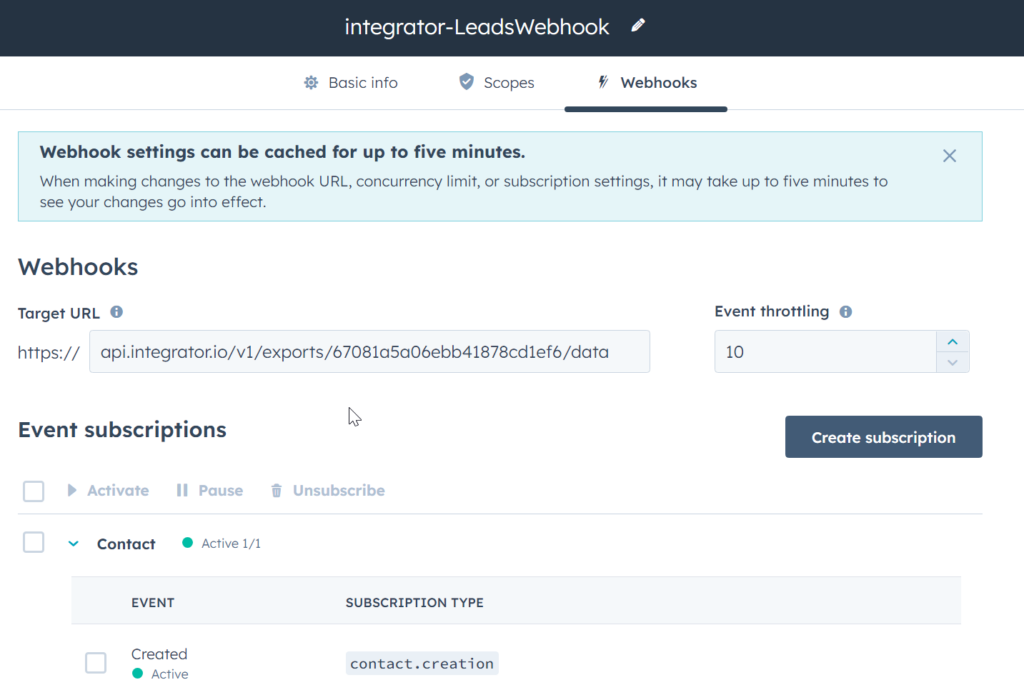
Task: Click inside the Target URL input field
Action: tap(370, 351)
